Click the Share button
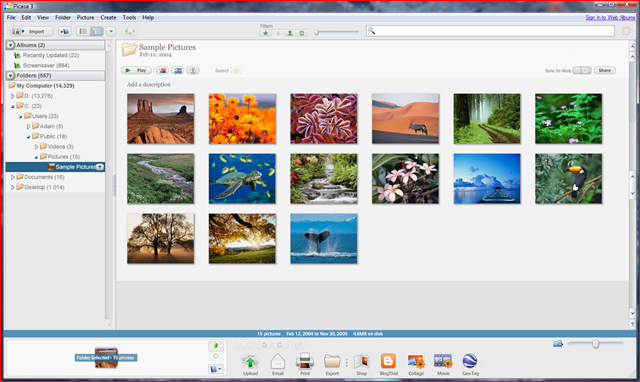Image resolution: width=640 pixels, height=382 pixels. coord(604,71)
